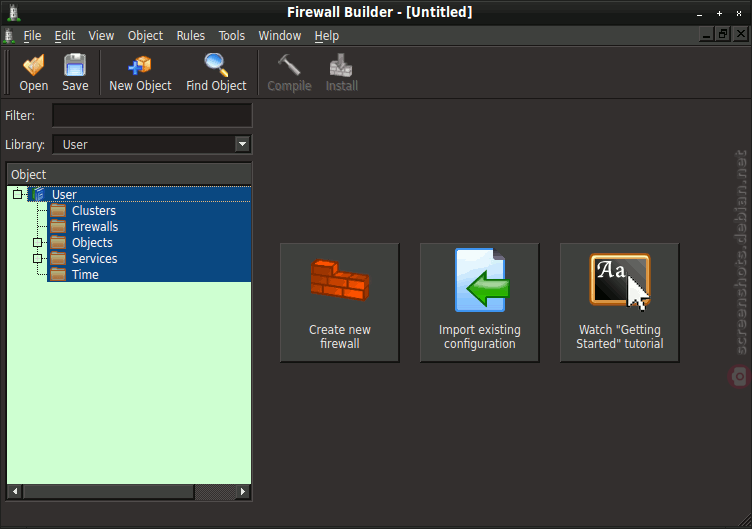Open a file with the Open toolbar icon

click(34, 72)
